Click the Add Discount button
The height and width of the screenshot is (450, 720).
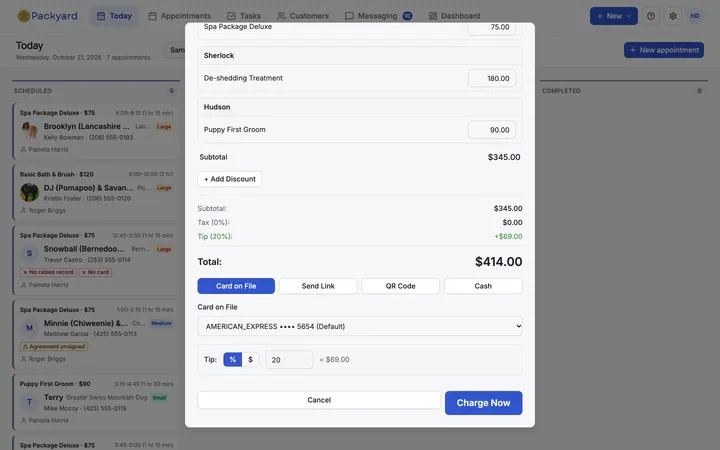[230, 179]
